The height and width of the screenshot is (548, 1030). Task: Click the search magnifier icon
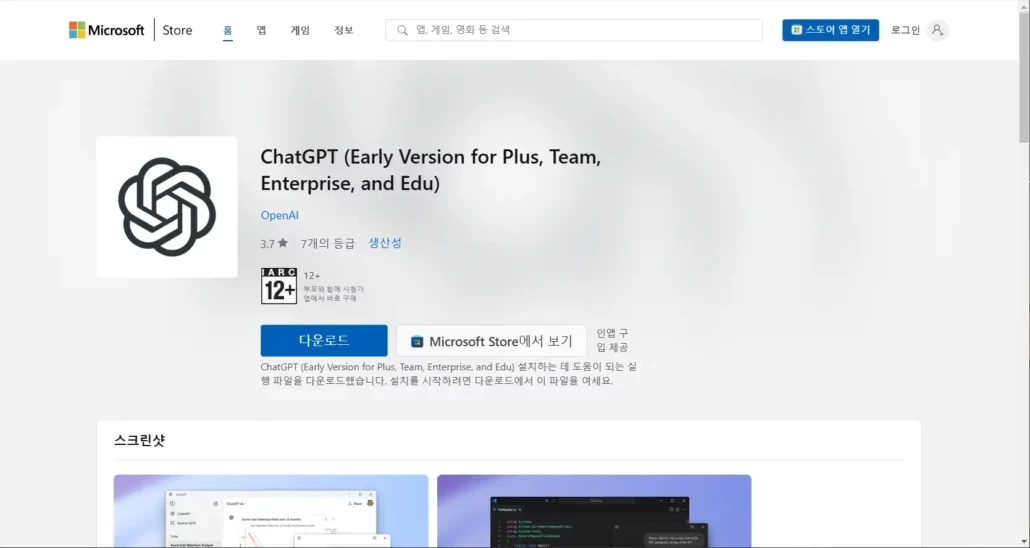point(402,30)
